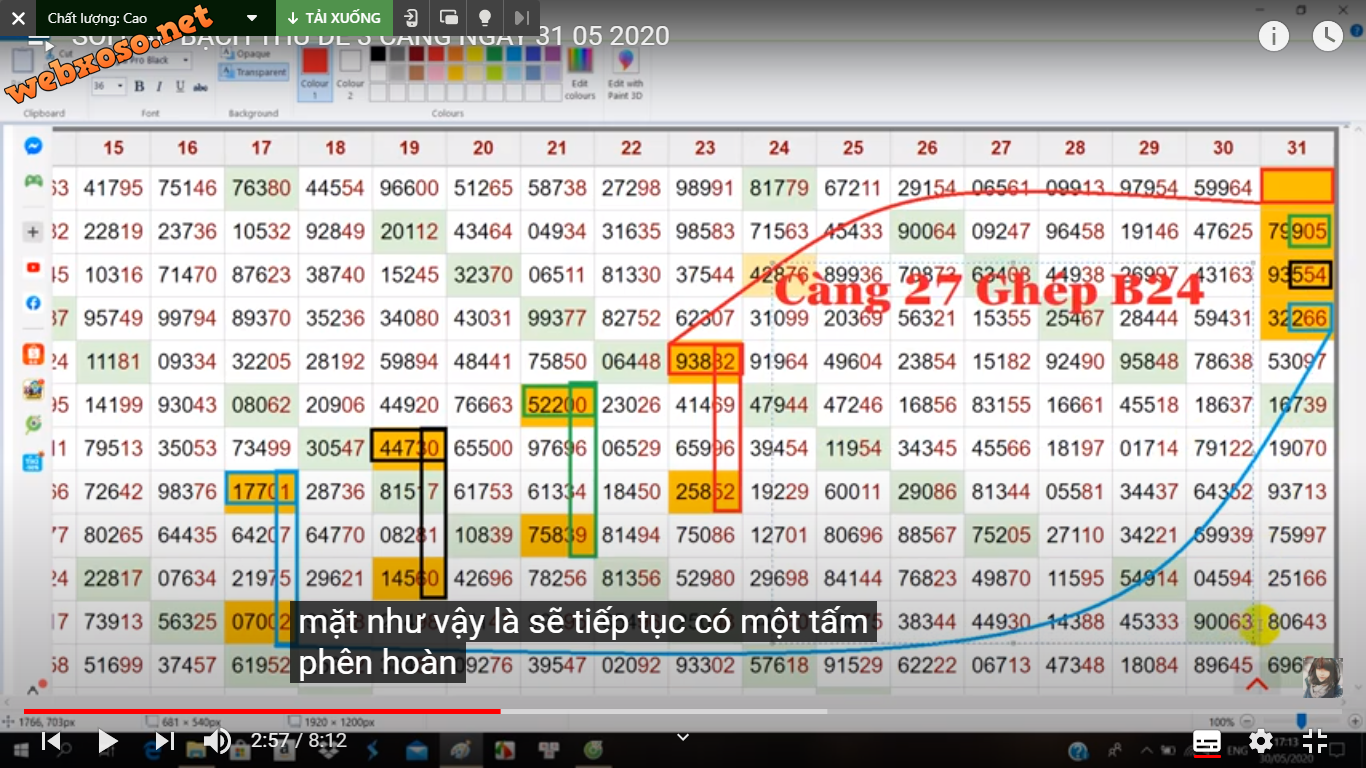The image size is (1366, 768).
Task: Click cell 32266 in column 31
Action: 1297,318
